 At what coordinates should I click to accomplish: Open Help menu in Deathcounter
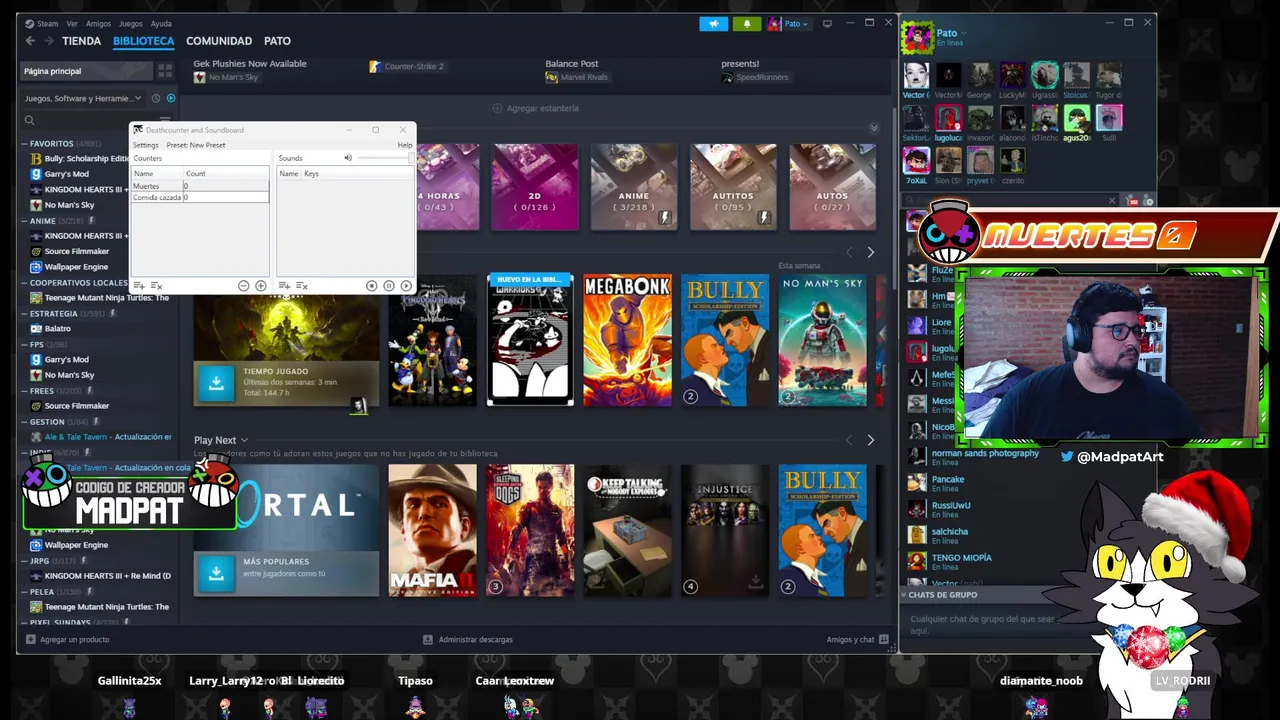click(404, 145)
